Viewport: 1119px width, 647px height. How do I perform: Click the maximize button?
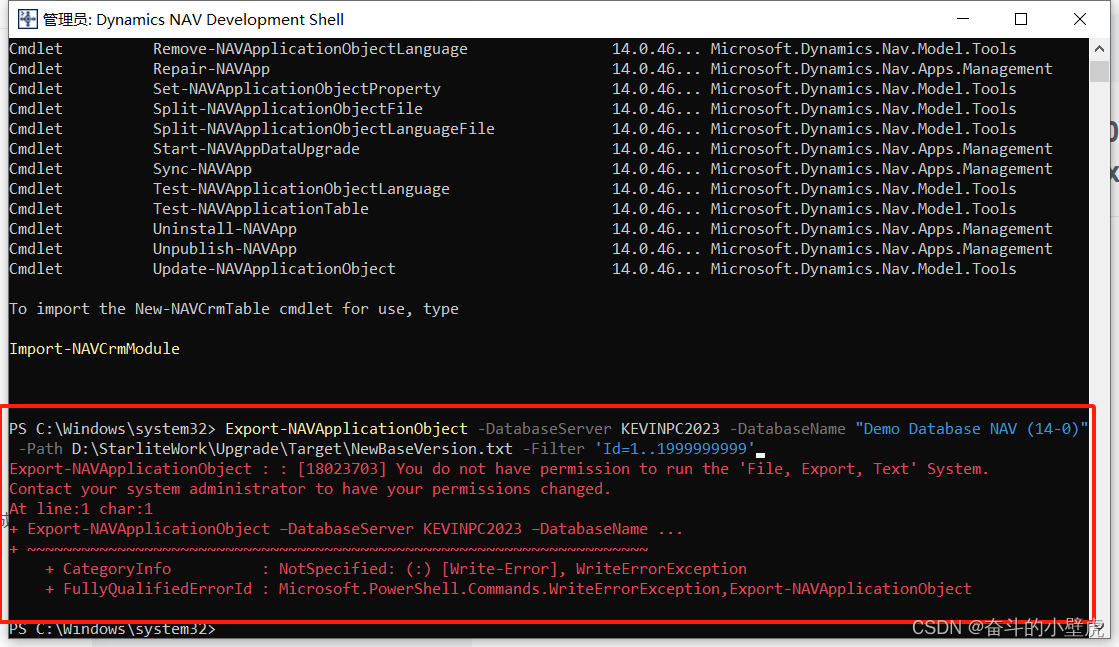point(1020,19)
